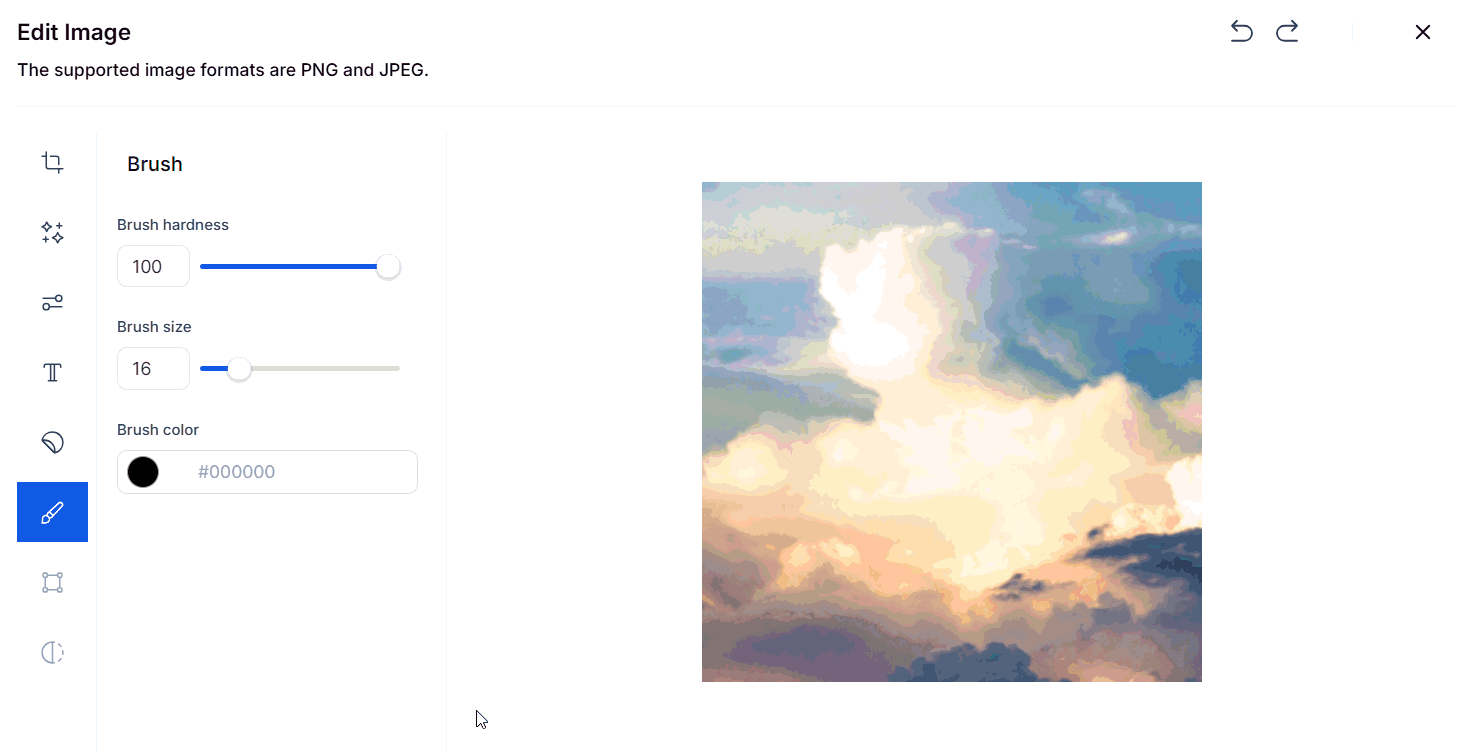This screenshot has height=752, width=1468.
Task: Select the frame tool with corner handles
Action: [x=52, y=582]
